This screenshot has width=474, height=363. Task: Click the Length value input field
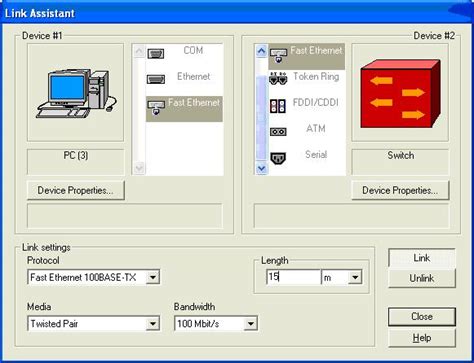click(294, 277)
